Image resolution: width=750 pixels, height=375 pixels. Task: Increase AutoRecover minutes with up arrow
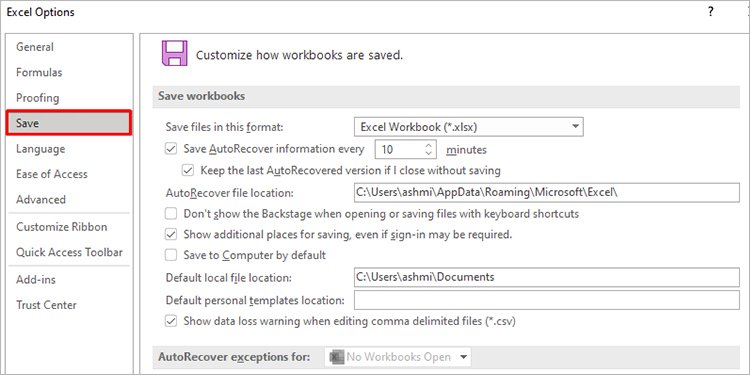429,145
